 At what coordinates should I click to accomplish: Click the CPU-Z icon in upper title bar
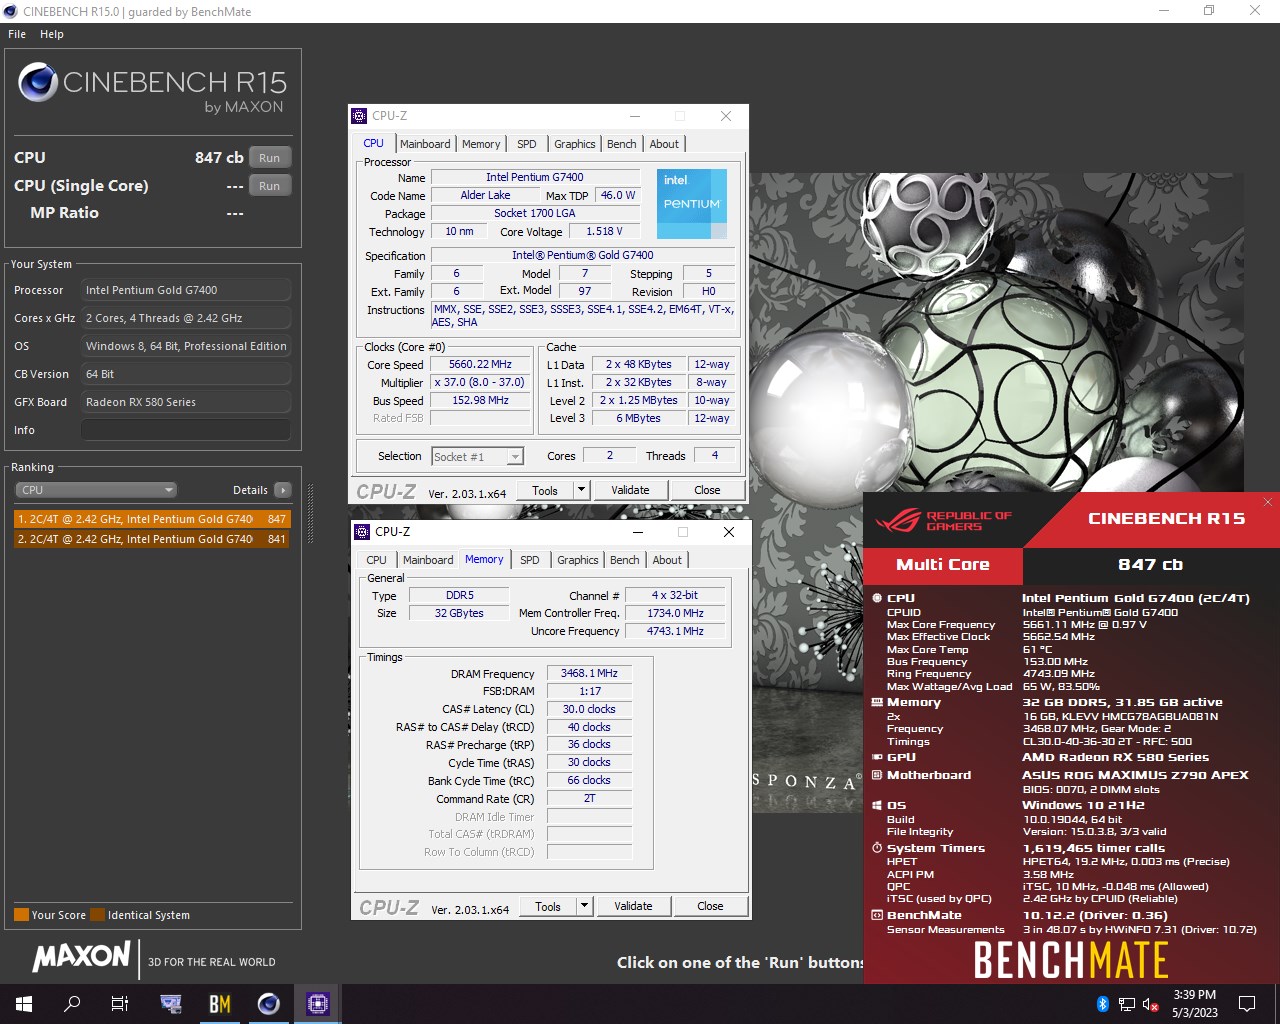coord(360,116)
